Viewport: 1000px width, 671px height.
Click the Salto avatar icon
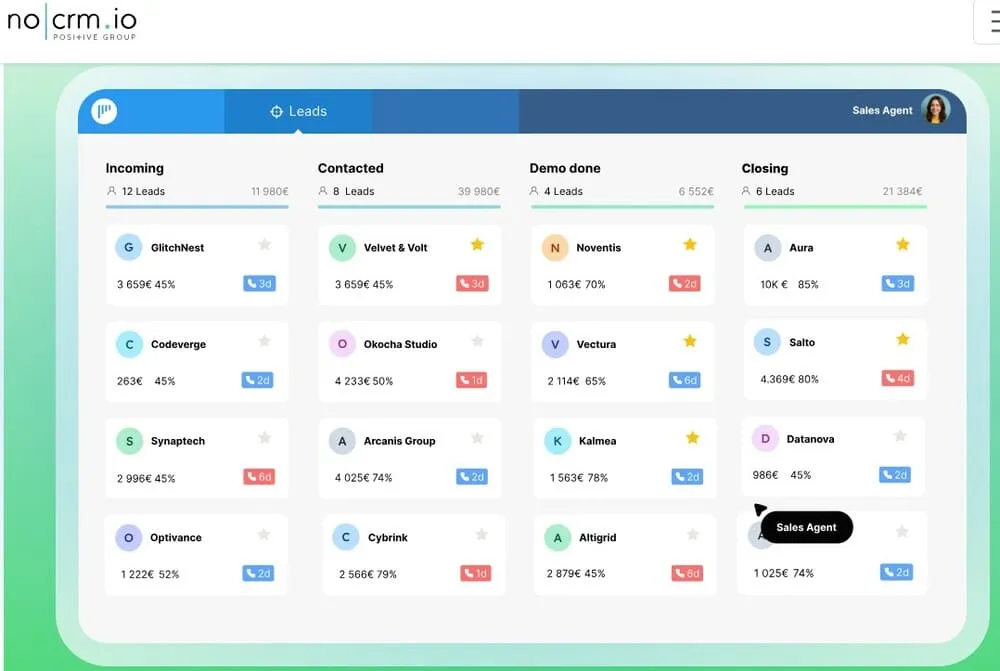[765, 342]
